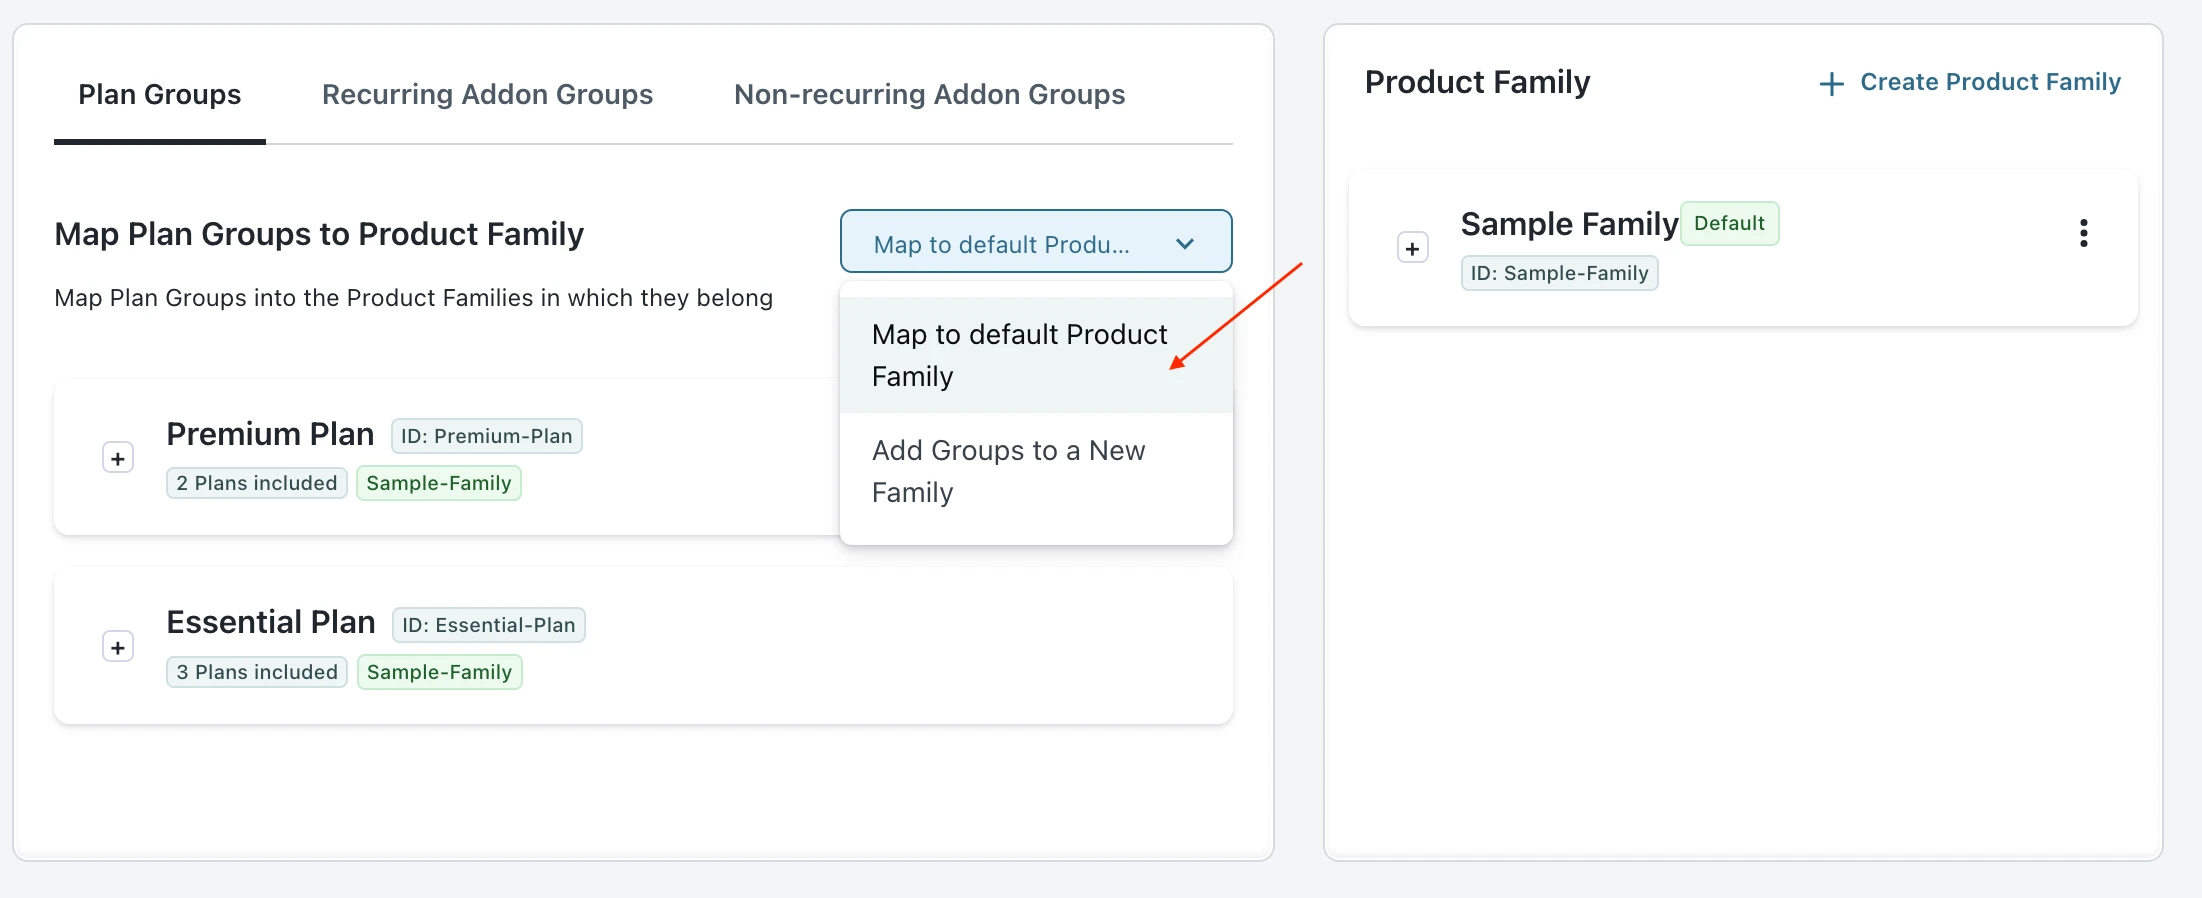
Task: Go to Non-recurring Addon Groups tab
Action: coord(929,95)
